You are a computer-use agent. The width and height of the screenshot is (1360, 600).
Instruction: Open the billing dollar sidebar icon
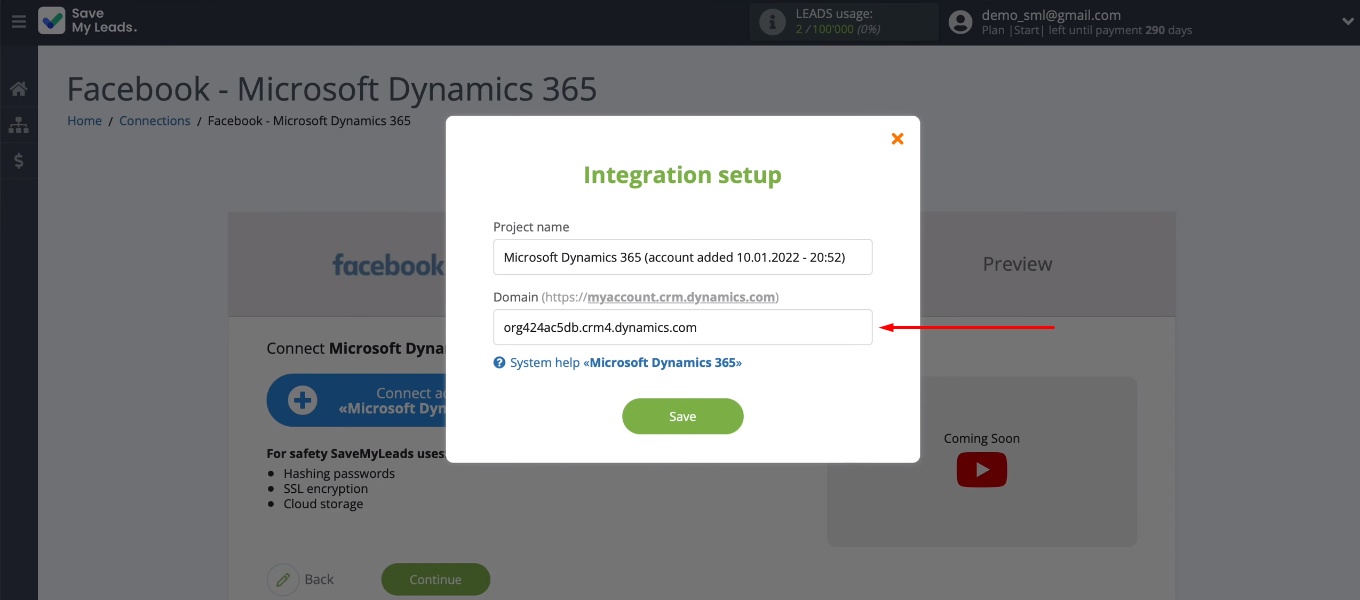pos(18,161)
